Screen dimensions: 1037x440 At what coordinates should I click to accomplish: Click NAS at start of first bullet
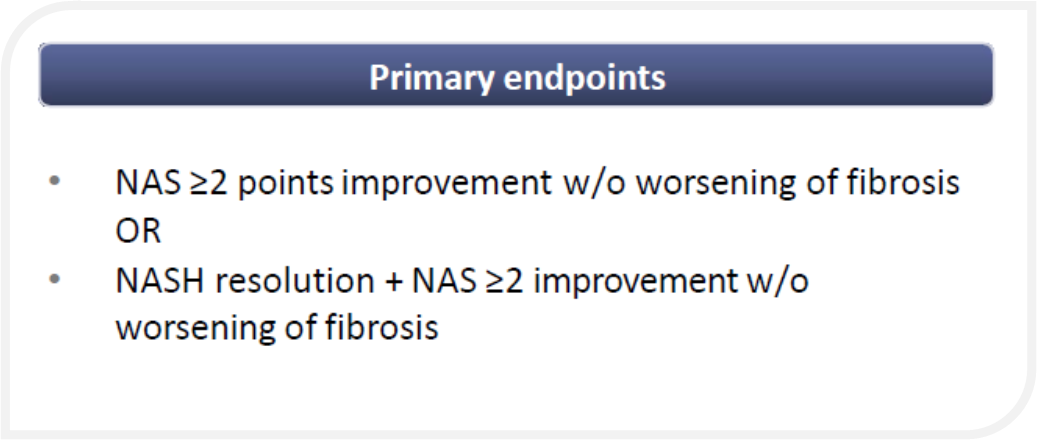pyautogui.click(x=146, y=184)
